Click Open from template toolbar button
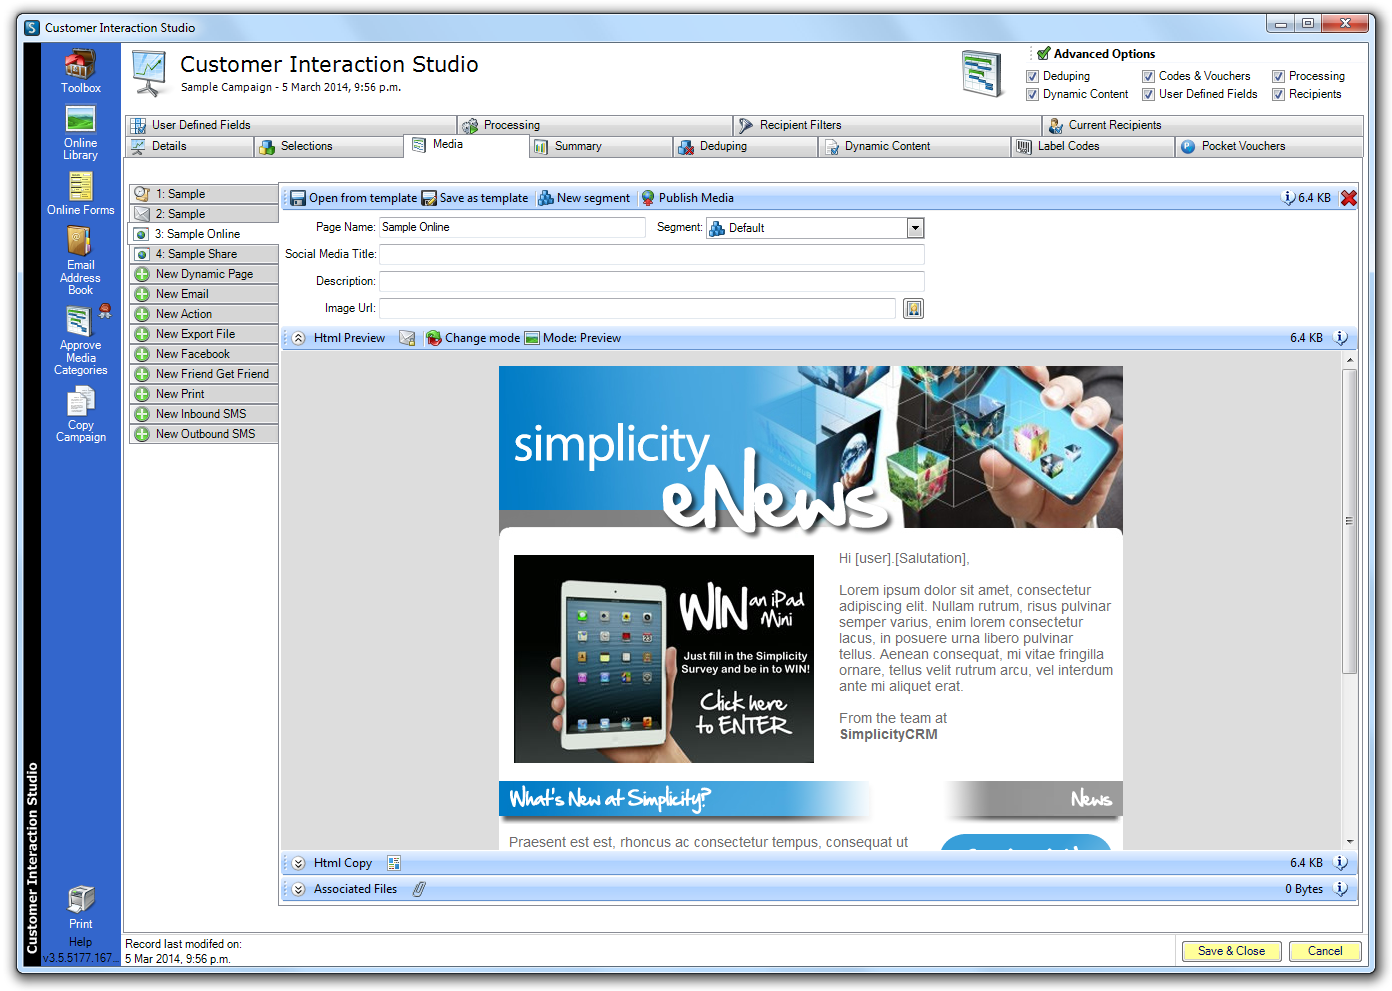1392x991 pixels. [x=353, y=198]
